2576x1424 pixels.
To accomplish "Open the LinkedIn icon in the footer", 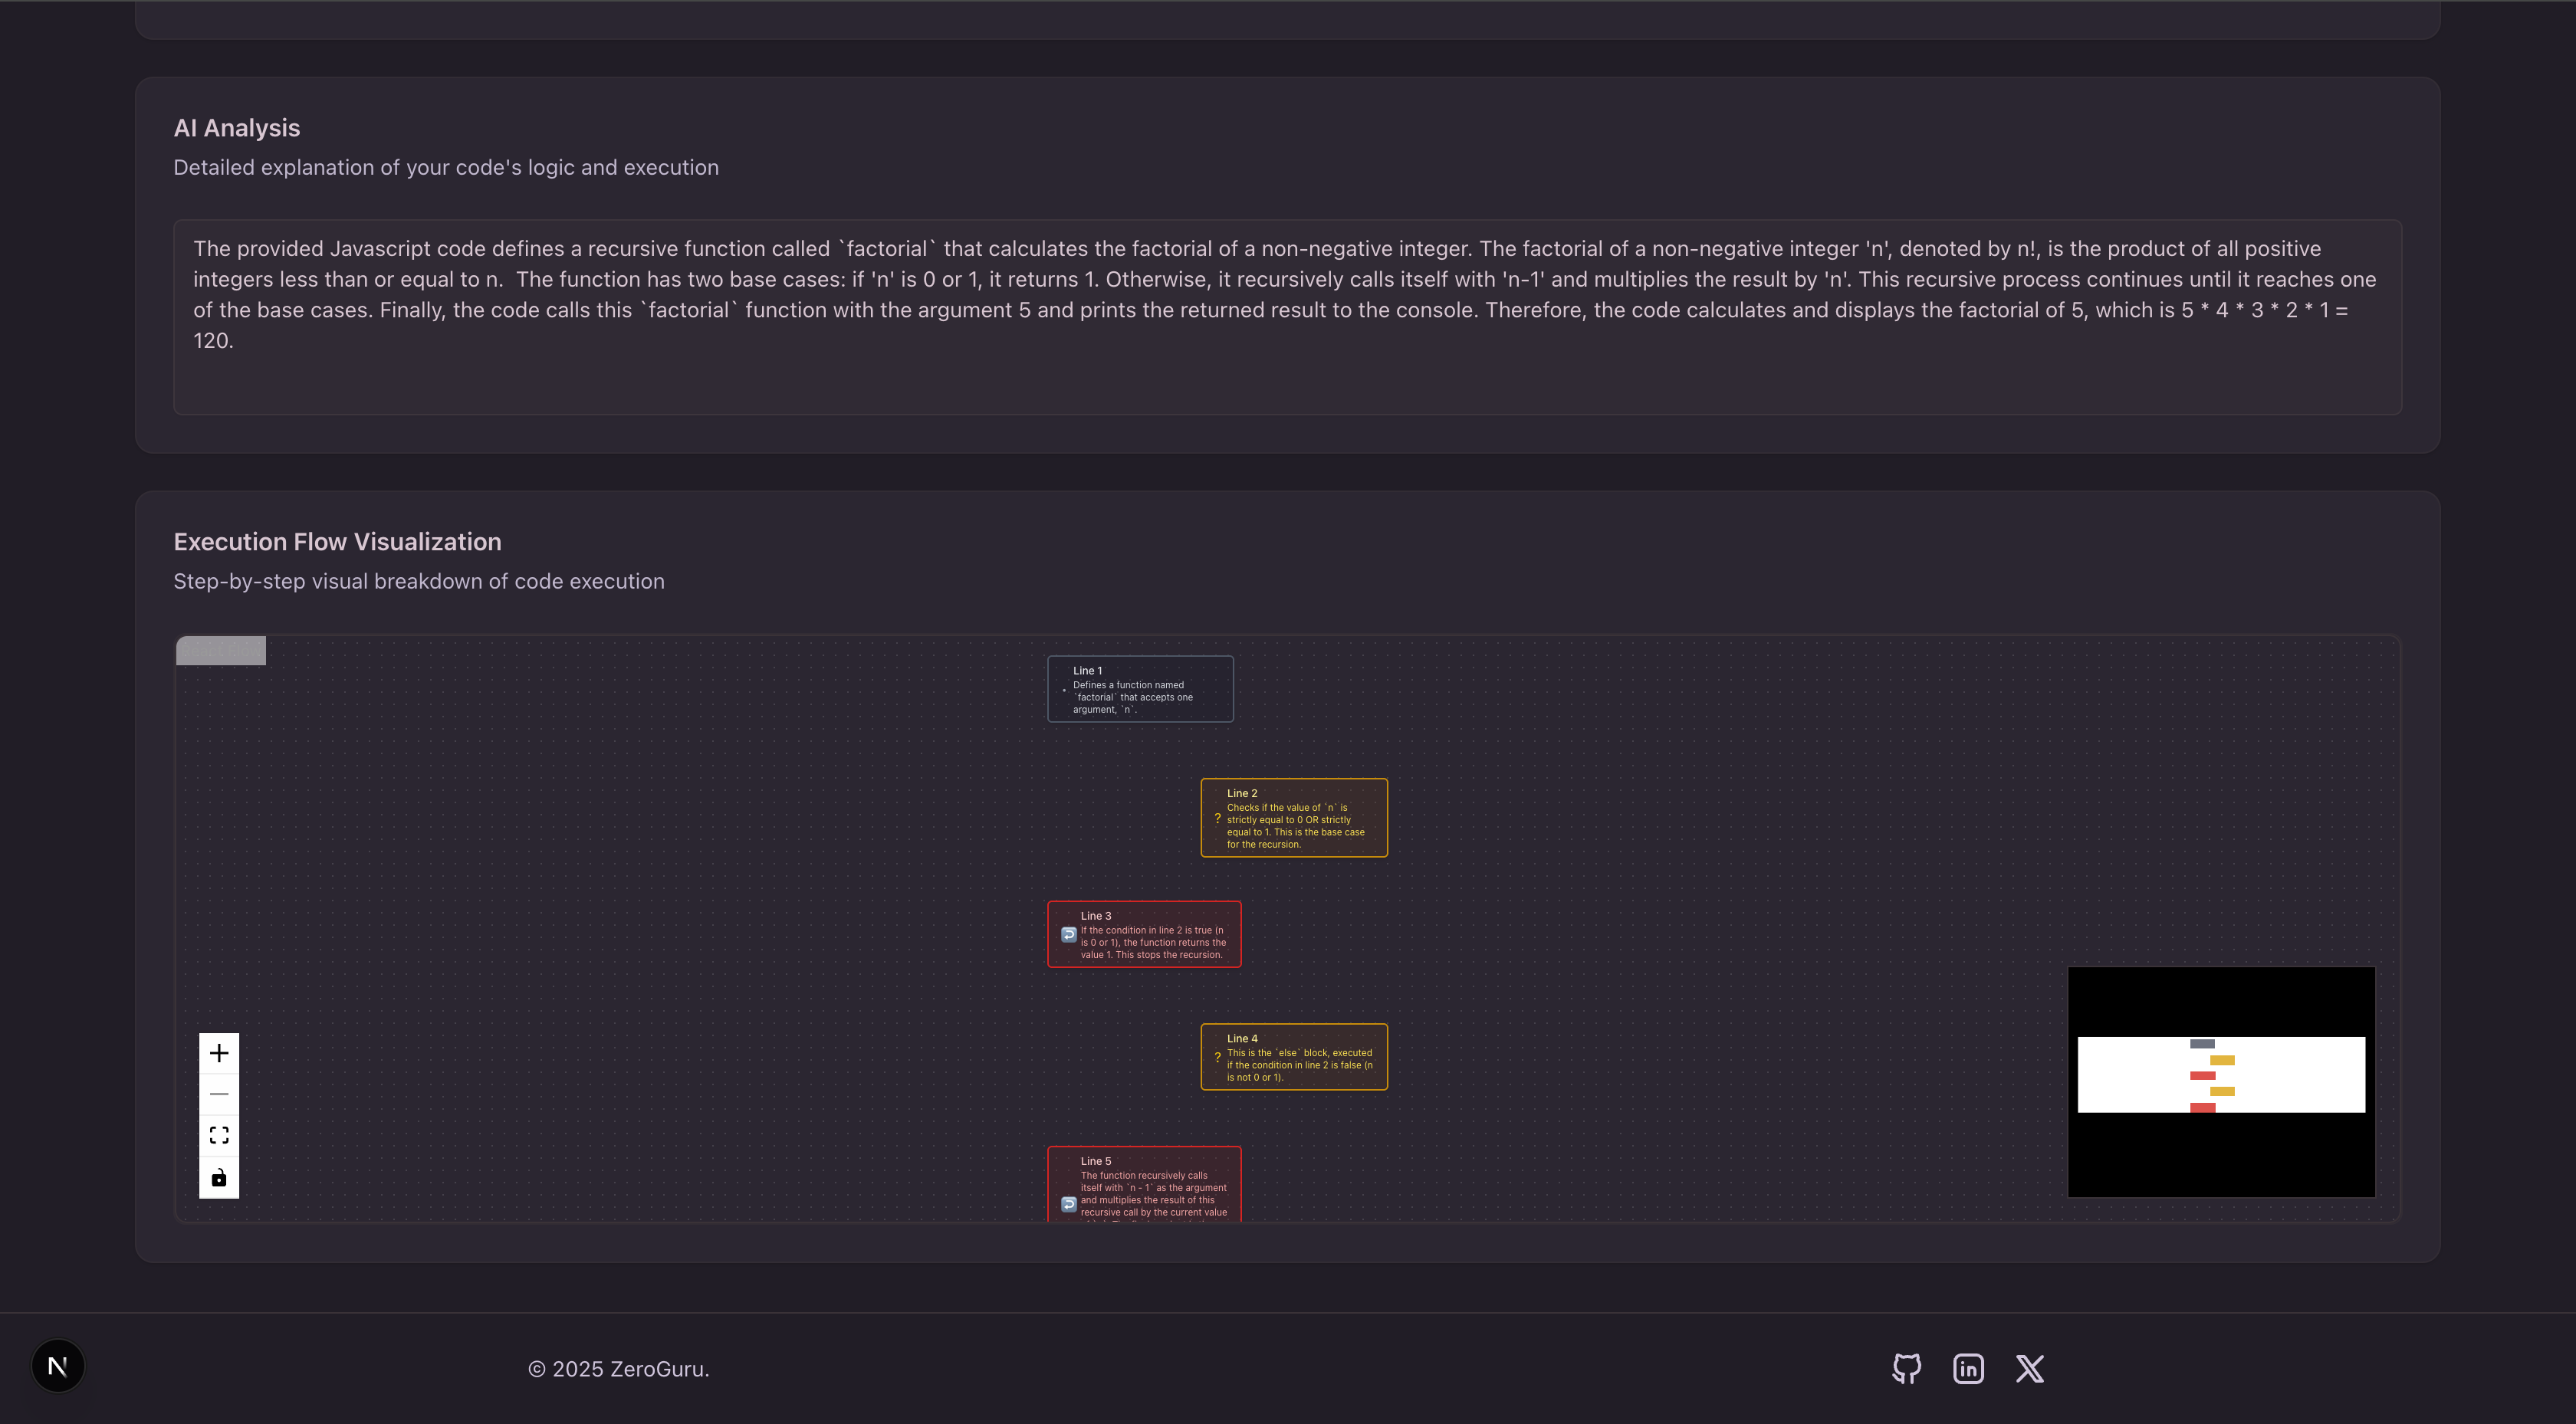I will [1967, 1368].
